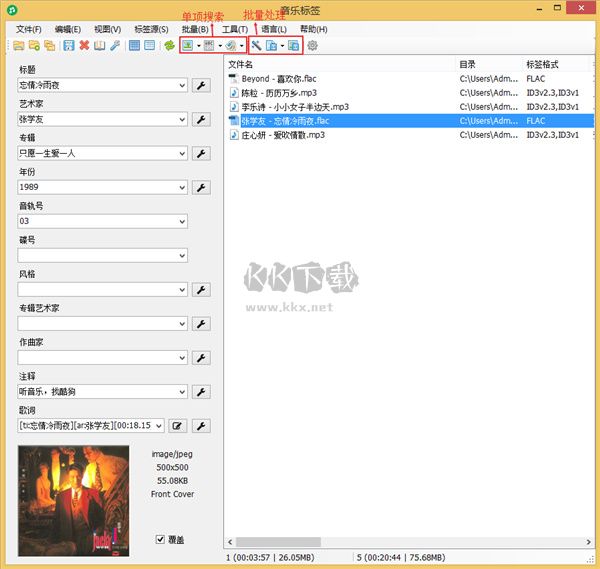The width and height of the screenshot is (600, 569).
Task: Click the 目录 column header
Action: tap(489, 65)
